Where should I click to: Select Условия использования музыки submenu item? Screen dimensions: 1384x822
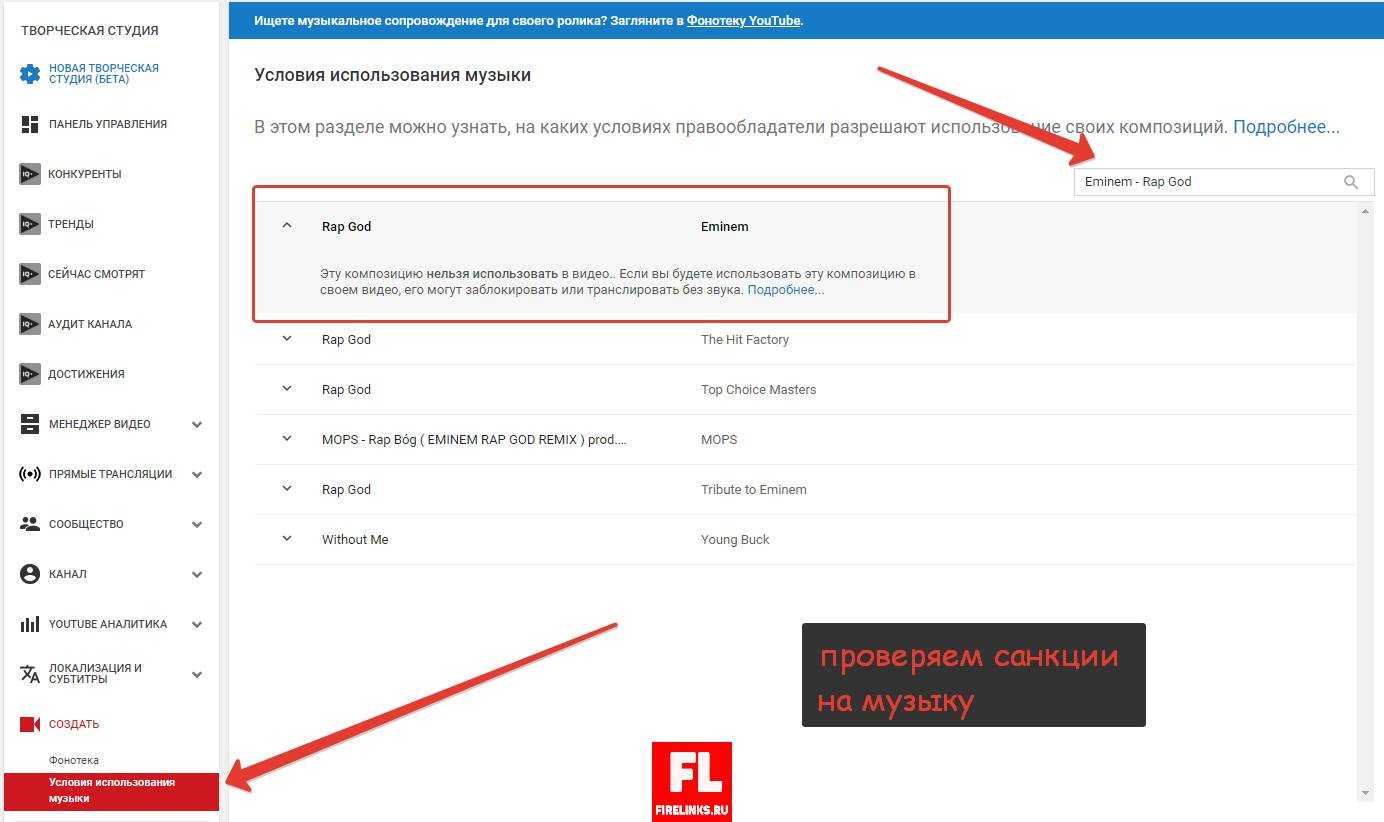coord(112,791)
